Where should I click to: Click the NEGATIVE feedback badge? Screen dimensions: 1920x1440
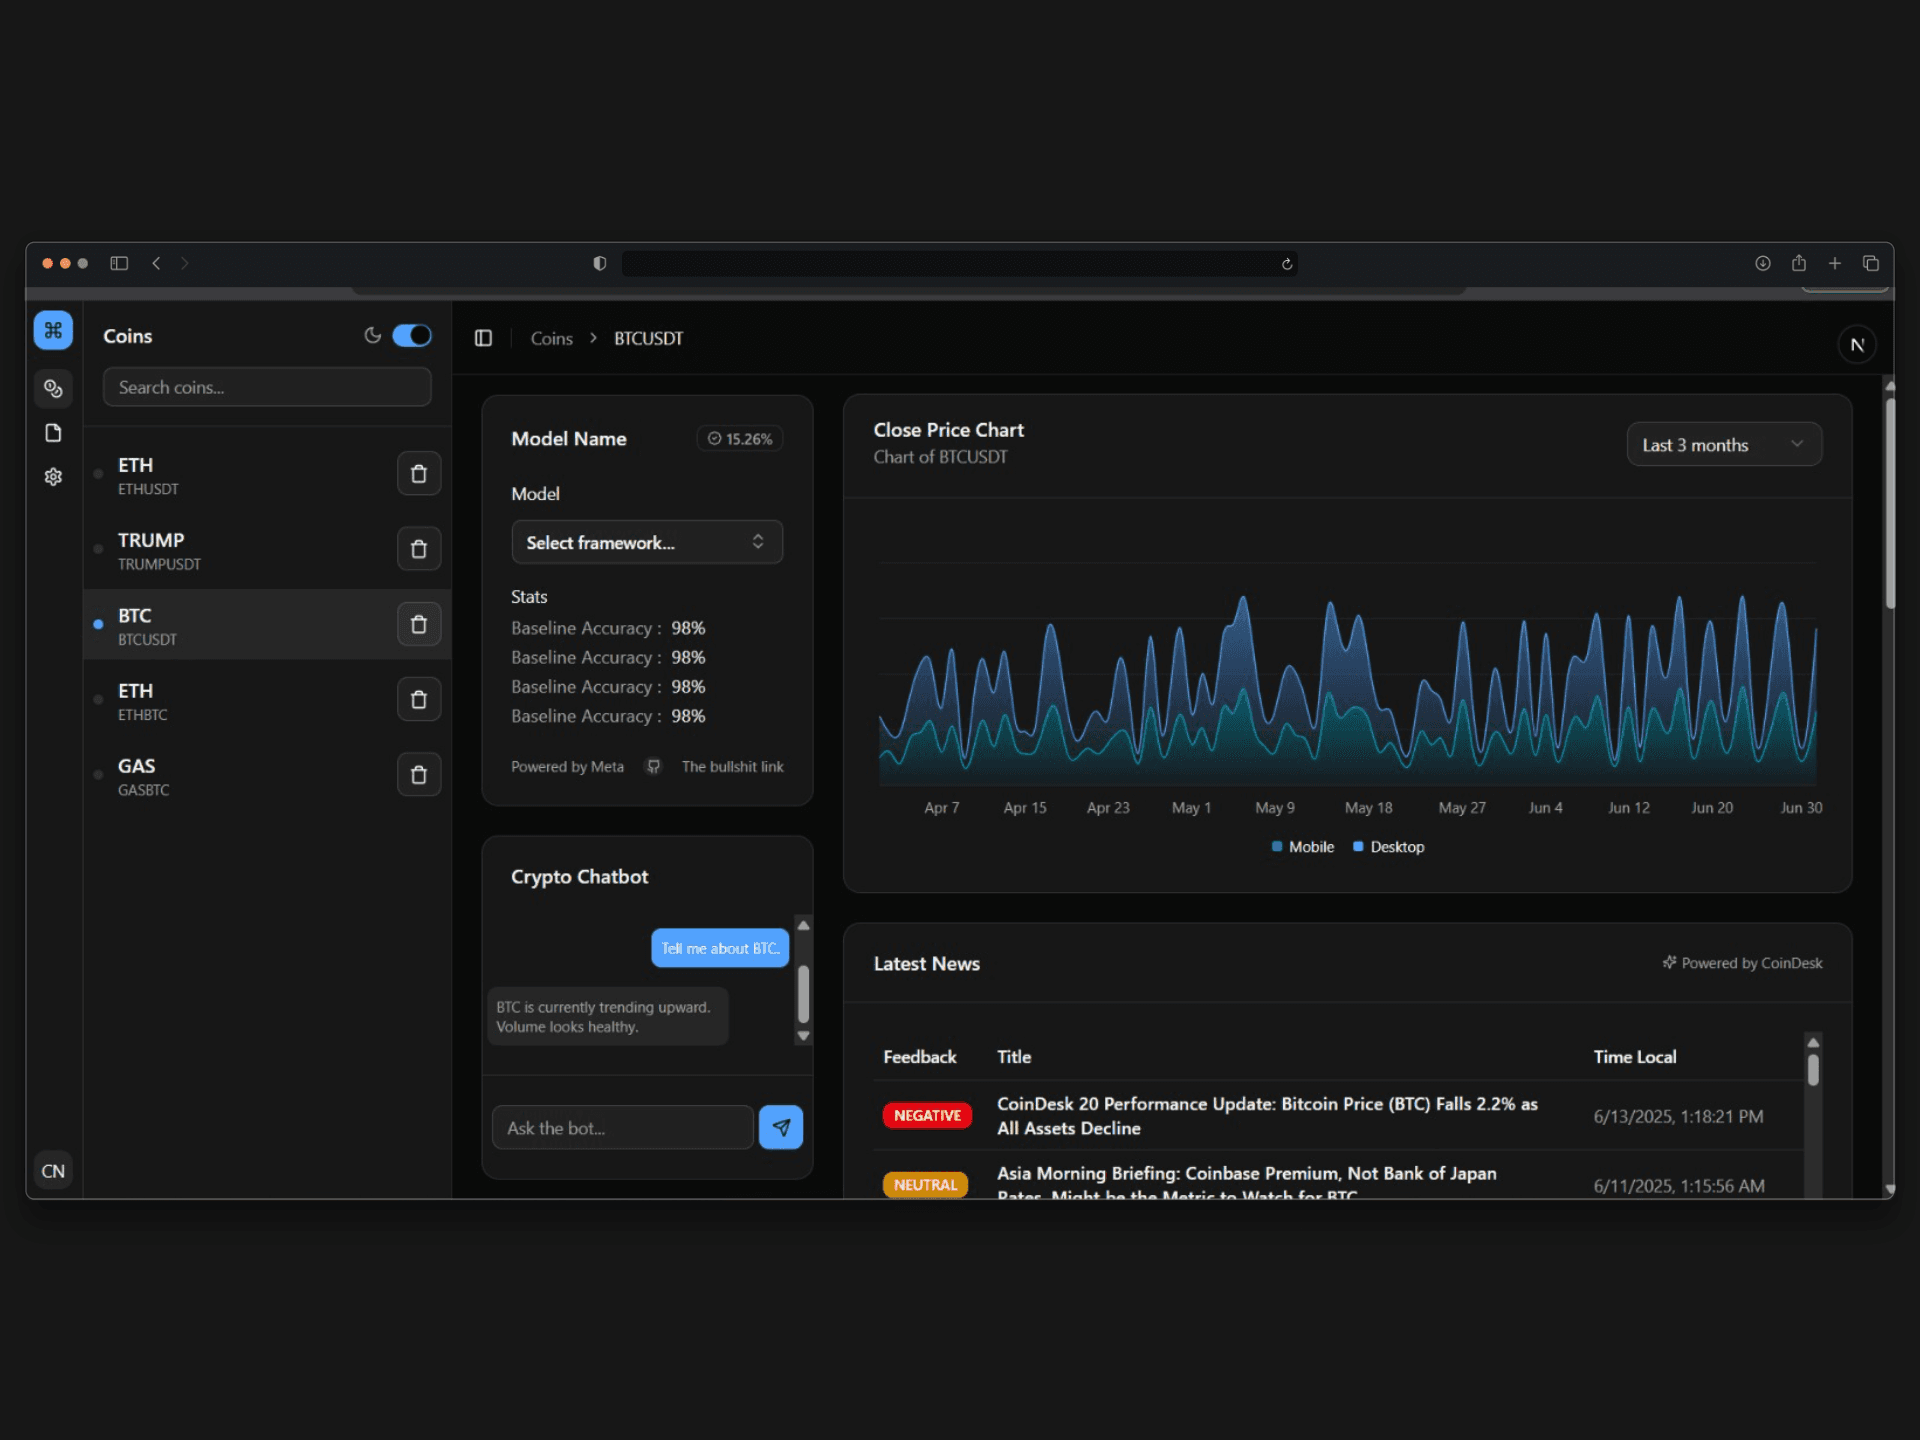[x=927, y=1116]
